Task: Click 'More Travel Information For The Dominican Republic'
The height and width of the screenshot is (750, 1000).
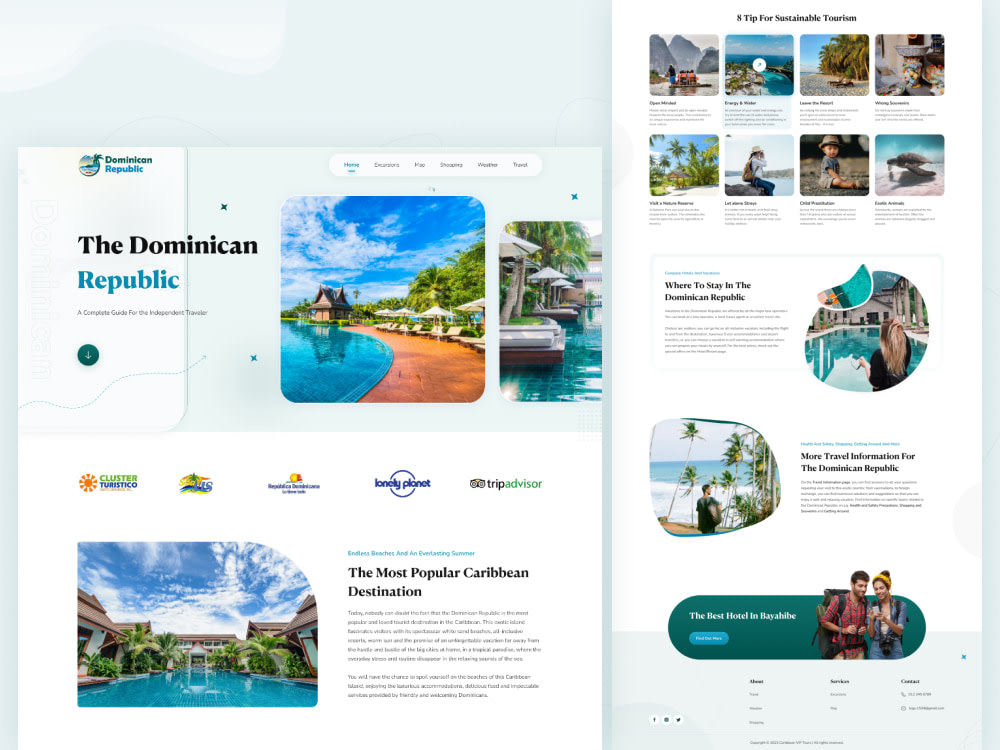Action: coord(858,462)
